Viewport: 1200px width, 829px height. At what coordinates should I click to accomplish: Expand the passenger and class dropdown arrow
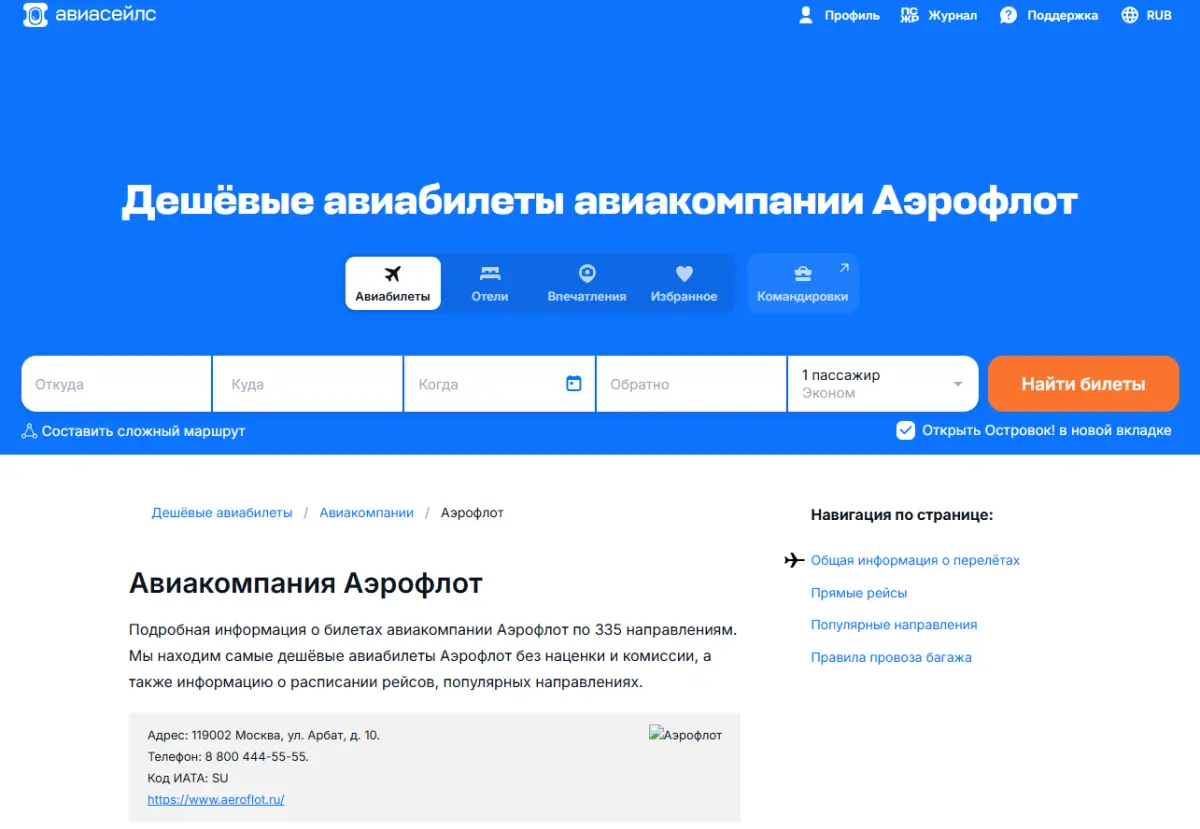958,384
